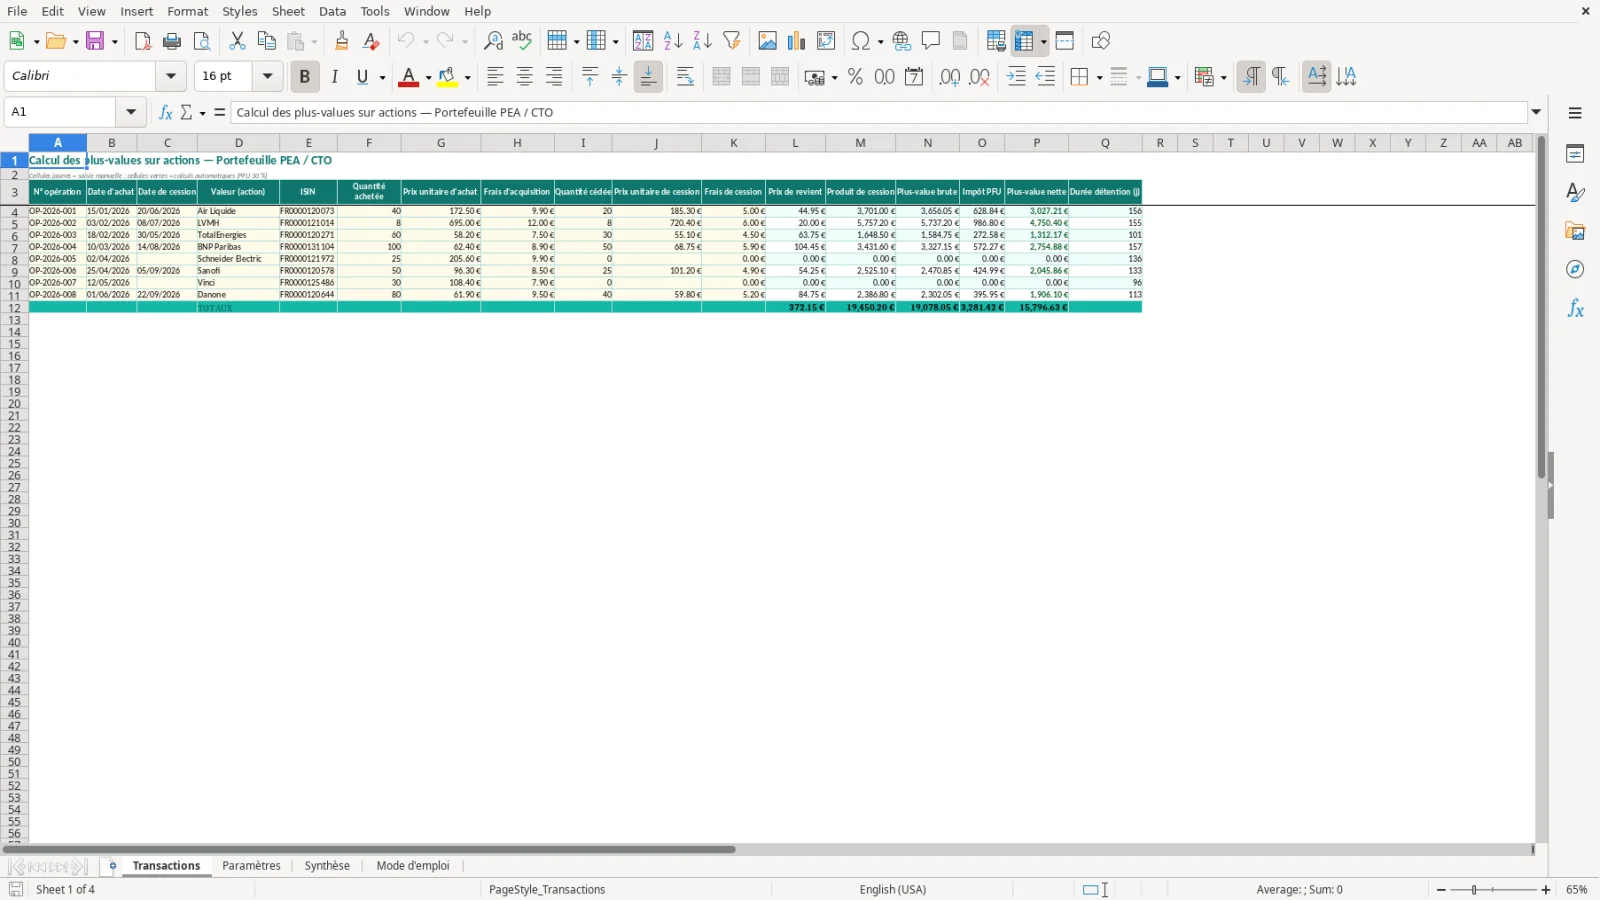
Task: Increase indent
Action: click(1016, 77)
